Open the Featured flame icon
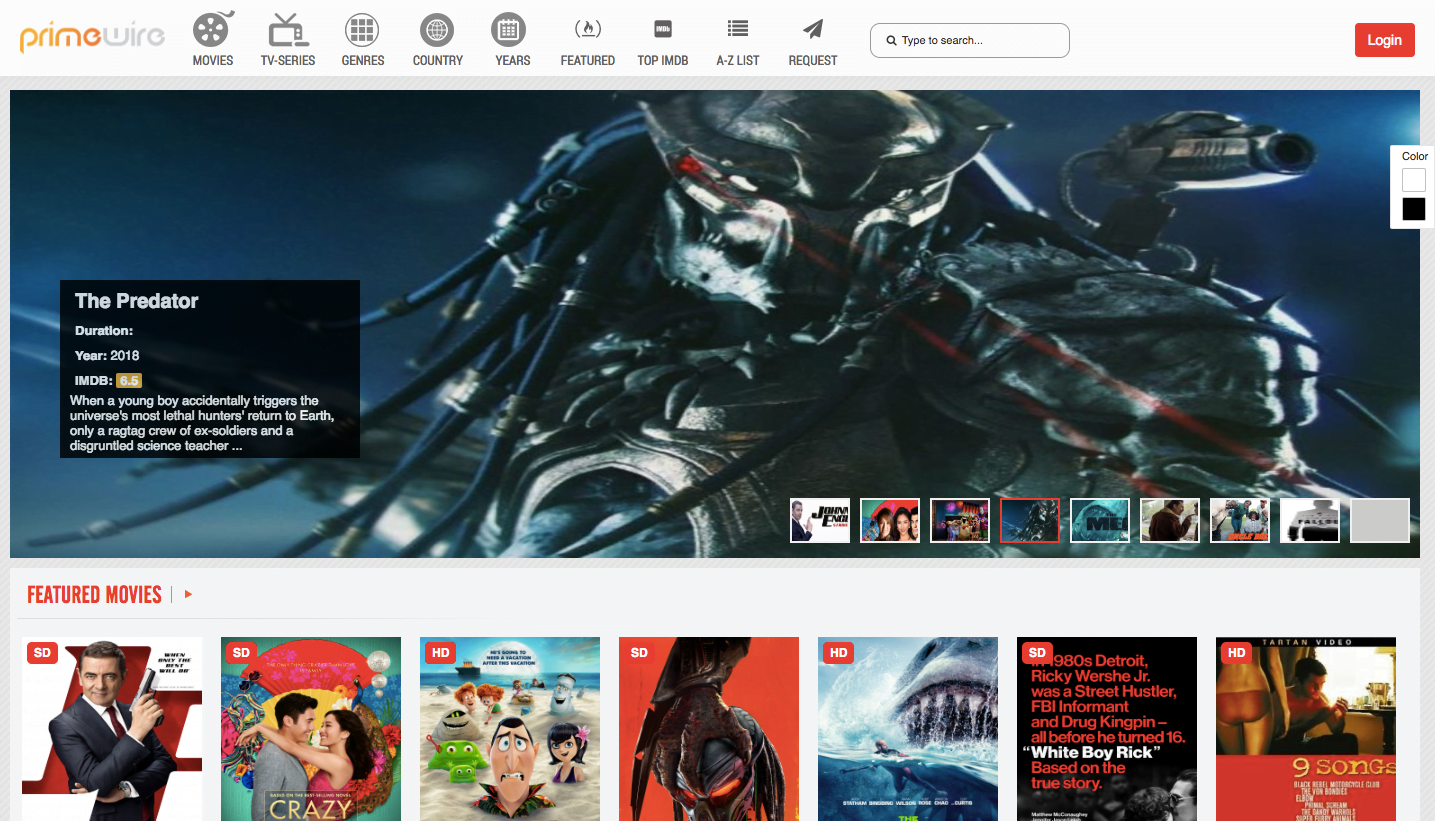Image resolution: width=1435 pixels, height=821 pixels. click(x=588, y=29)
